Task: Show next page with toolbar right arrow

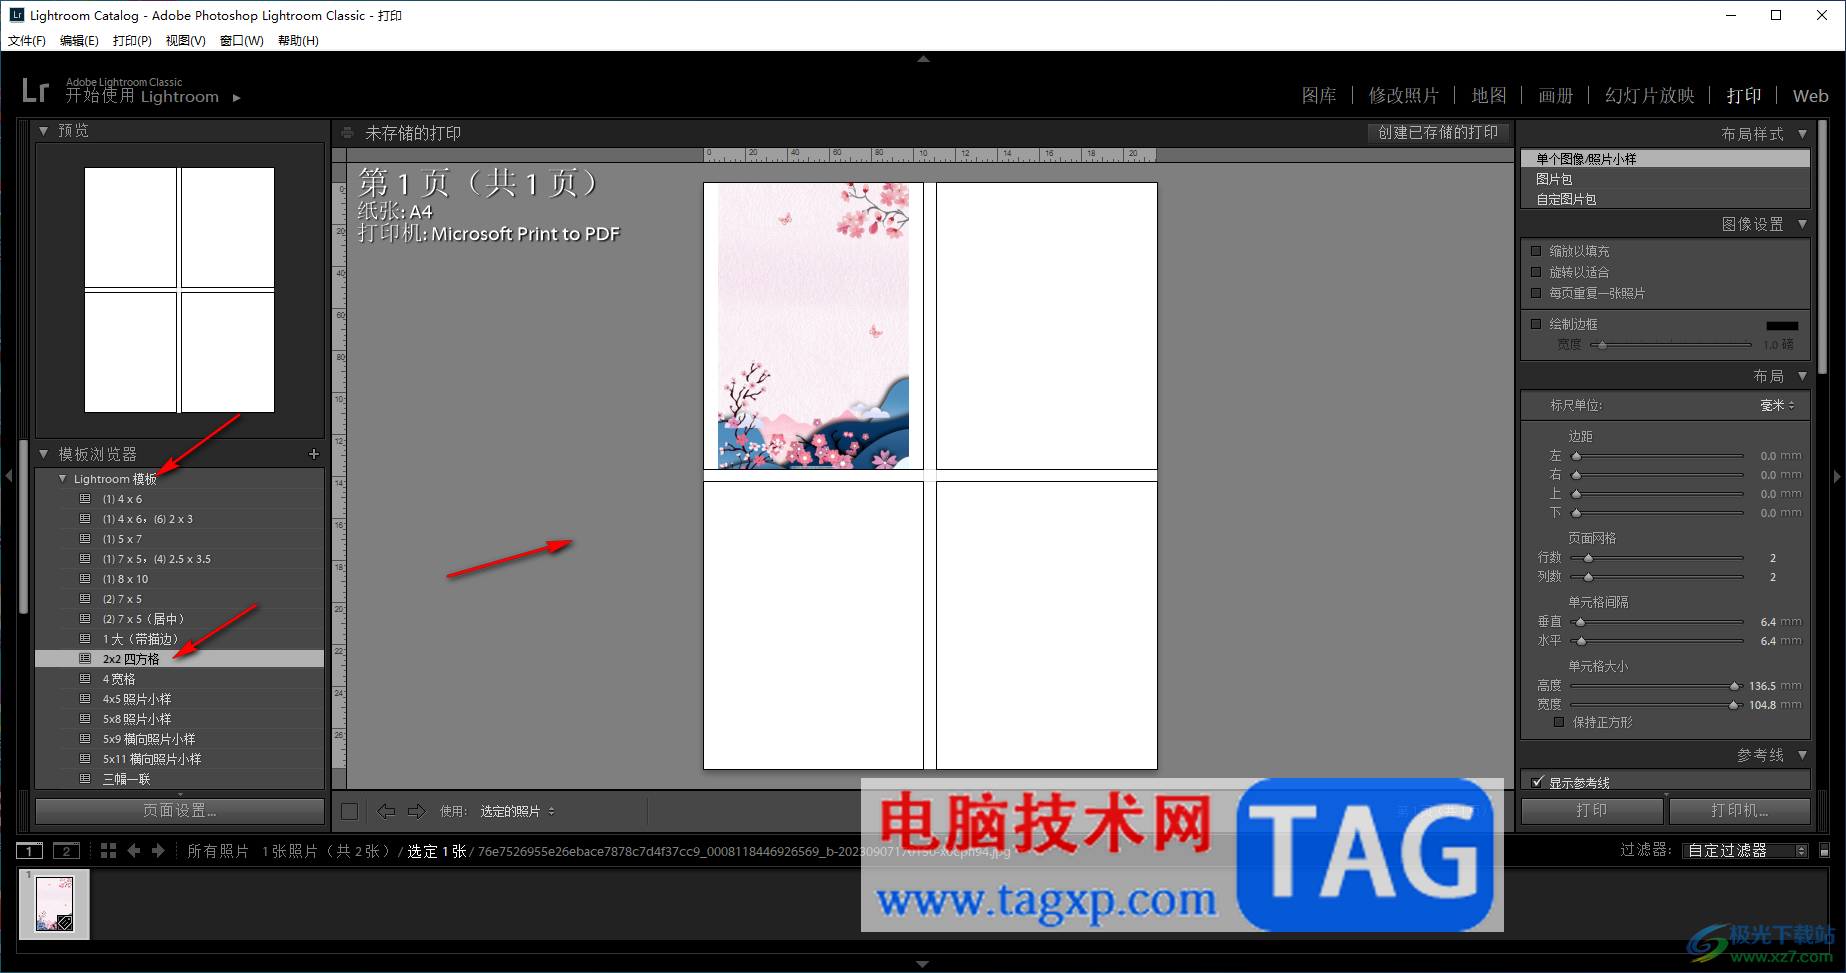Action: click(x=417, y=811)
